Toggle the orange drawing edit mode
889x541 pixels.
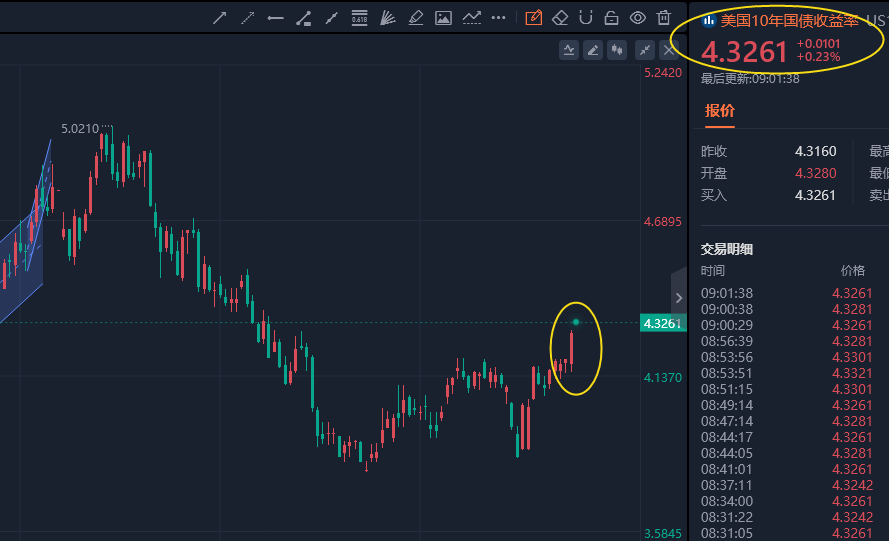coord(534,18)
